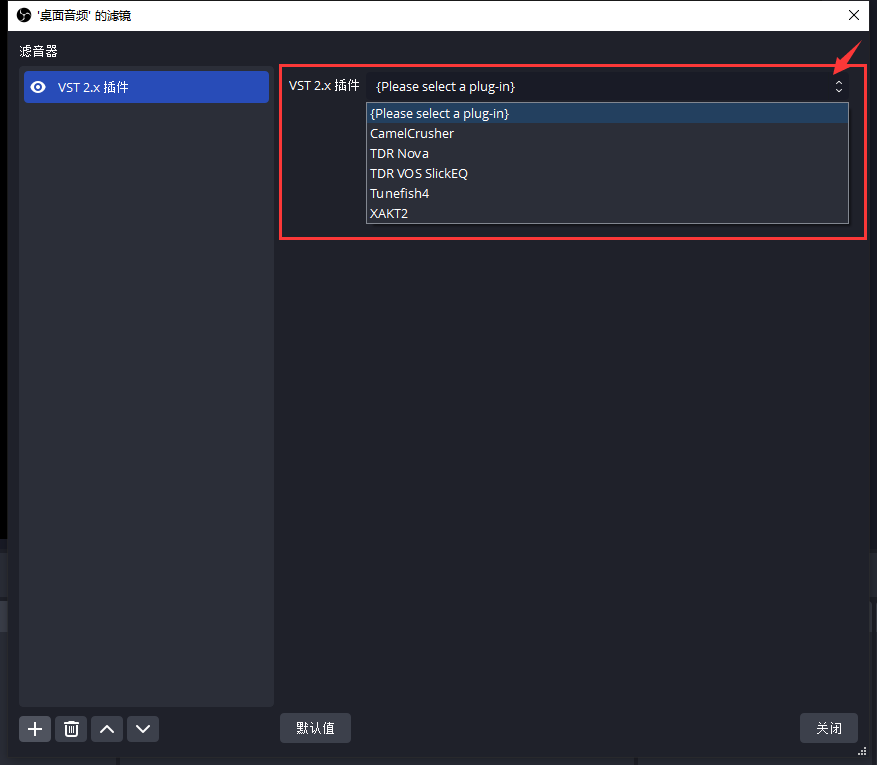Viewport: 877px width, 765px height.
Task: Choose CamelCrusher from the plug-in list
Action: click(607, 133)
